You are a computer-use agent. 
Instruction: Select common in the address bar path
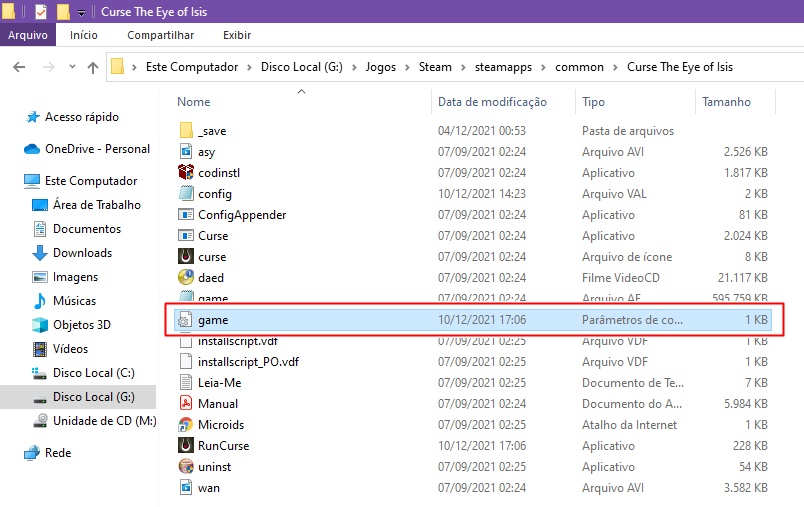(579, 67)
